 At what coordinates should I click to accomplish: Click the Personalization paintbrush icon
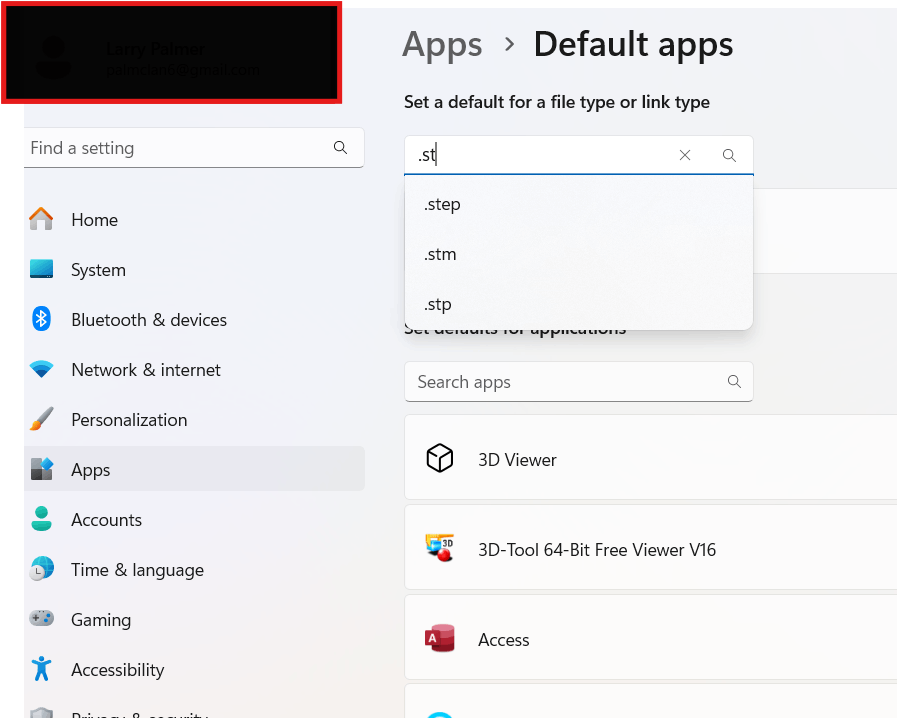[x=41, y=419]
